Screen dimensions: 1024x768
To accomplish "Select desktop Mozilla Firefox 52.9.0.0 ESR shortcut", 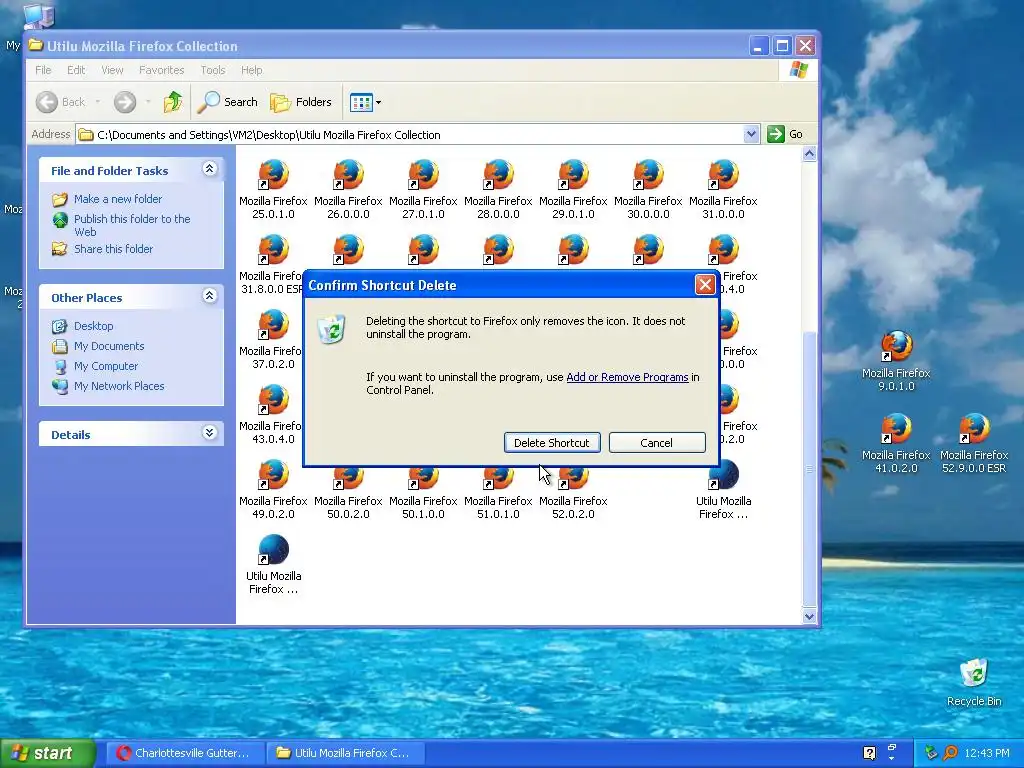I will (974, 443).
